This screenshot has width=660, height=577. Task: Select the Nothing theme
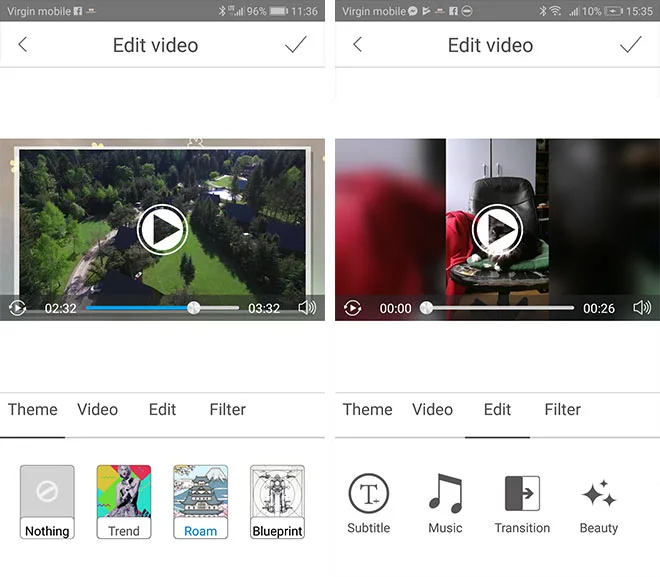[x=47, y=502]
